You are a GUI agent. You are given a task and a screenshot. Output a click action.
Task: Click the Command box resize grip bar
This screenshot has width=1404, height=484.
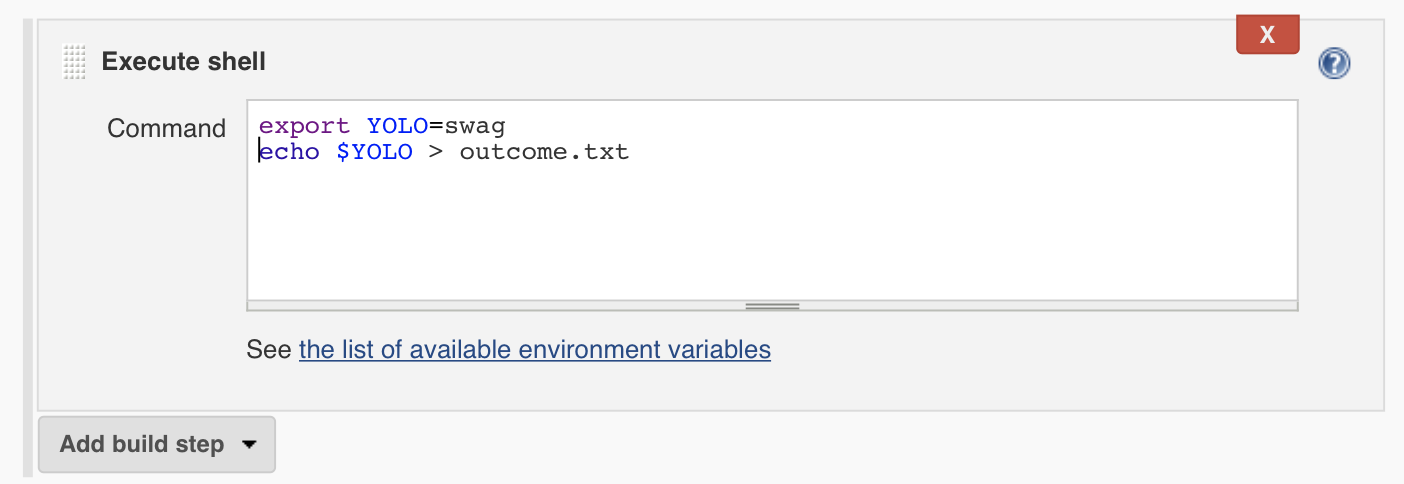click(x=772, y=306)
